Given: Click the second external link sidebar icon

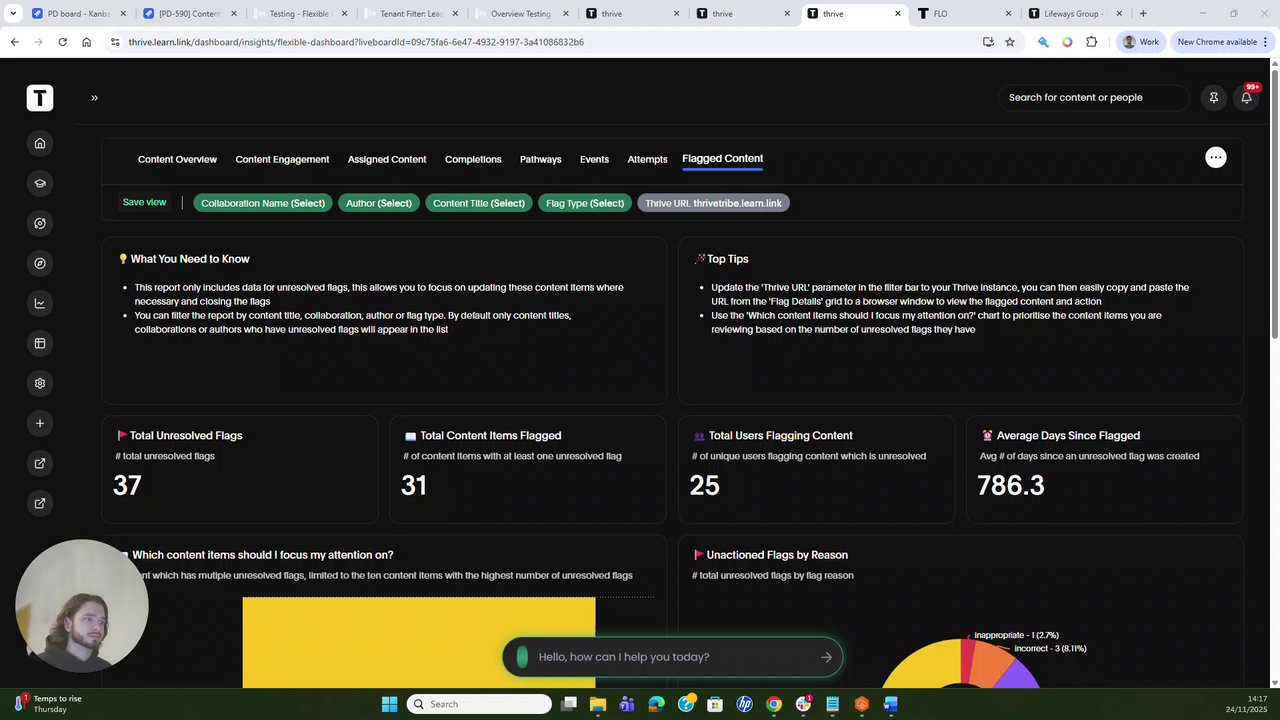Looking at the screenshot, I should click(x=40, y=503).
